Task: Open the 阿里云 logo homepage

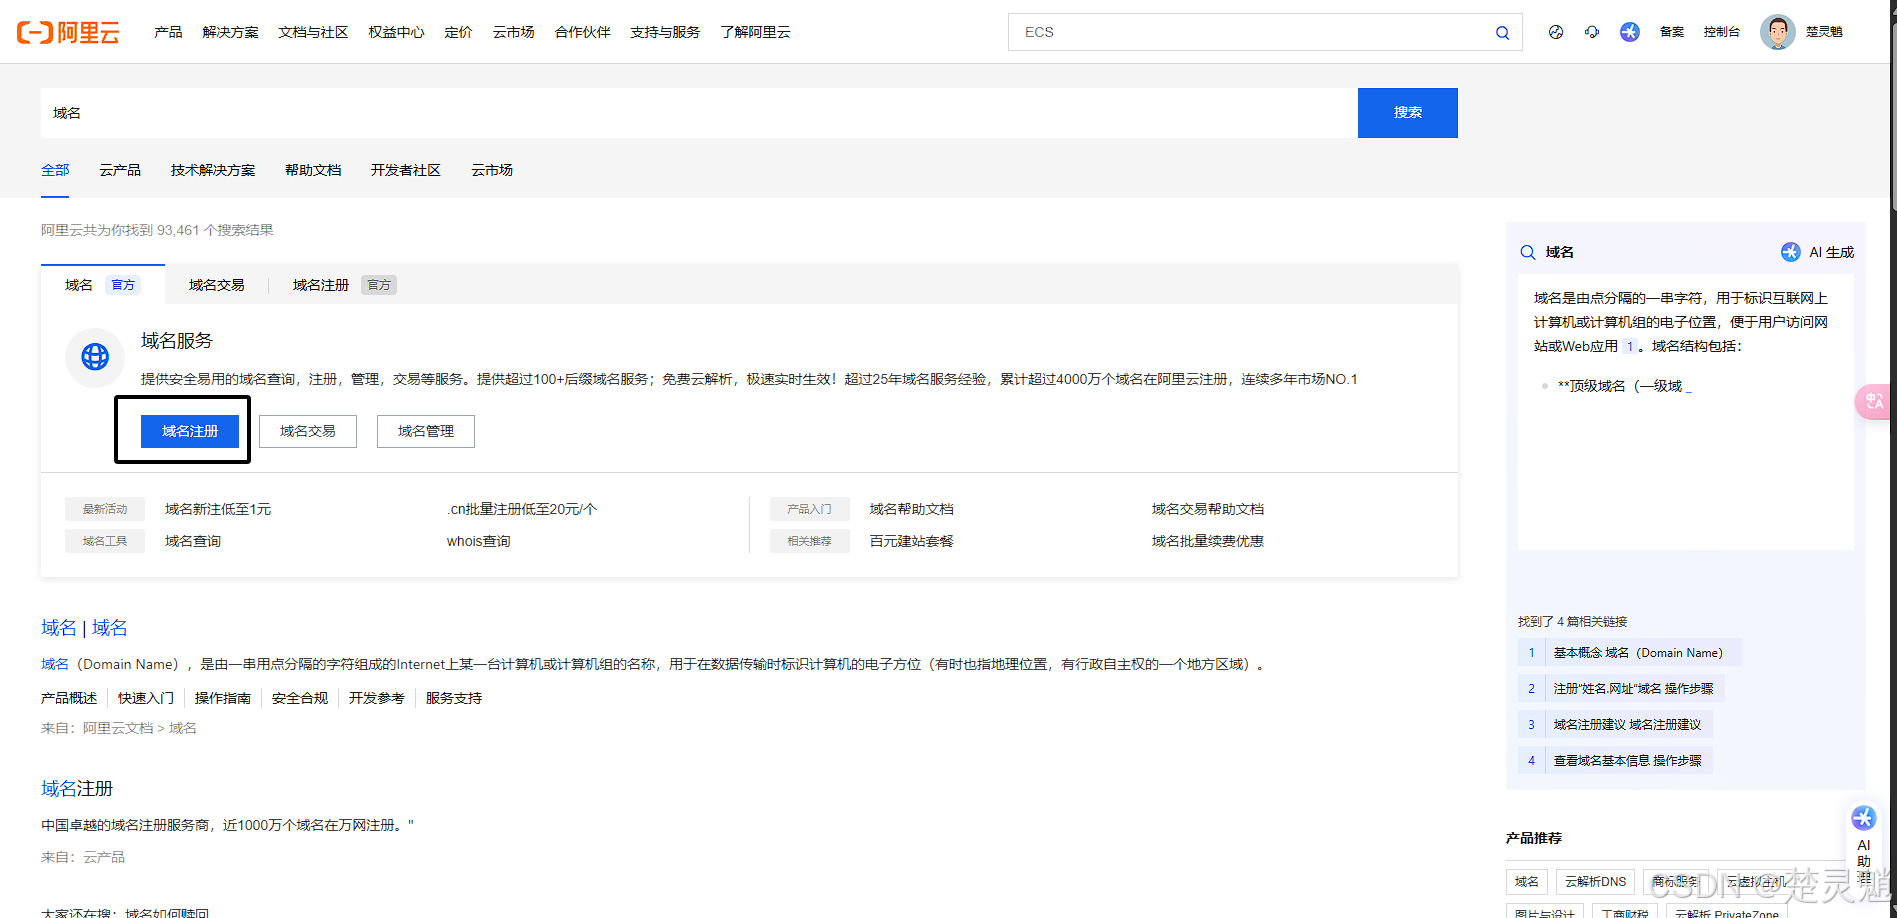Action: click(68, 32)
